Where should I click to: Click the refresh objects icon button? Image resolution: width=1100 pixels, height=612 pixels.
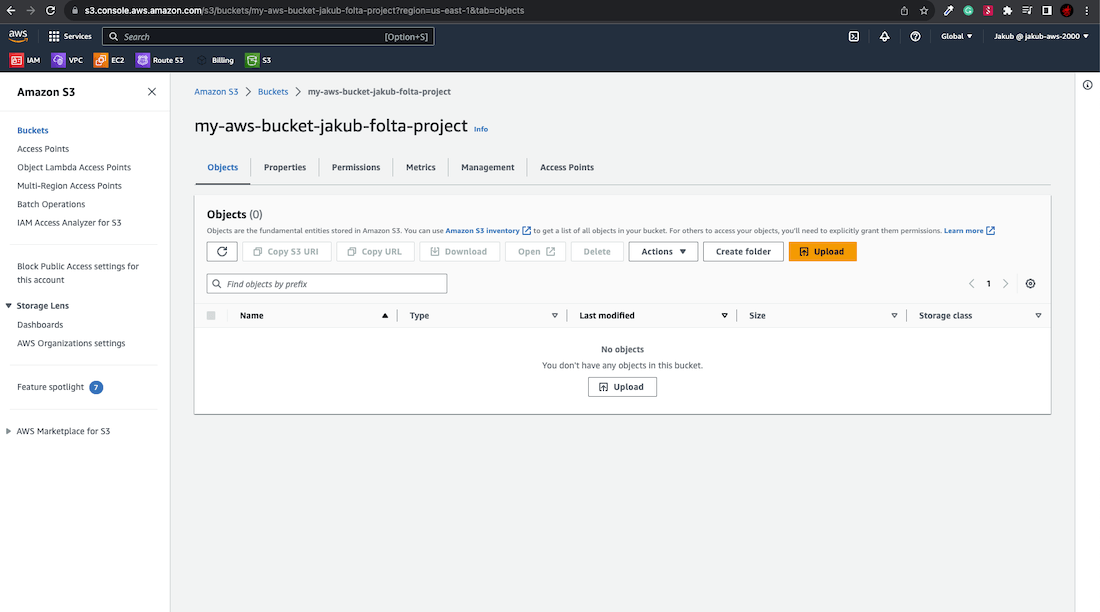click(x=222, y=252)
